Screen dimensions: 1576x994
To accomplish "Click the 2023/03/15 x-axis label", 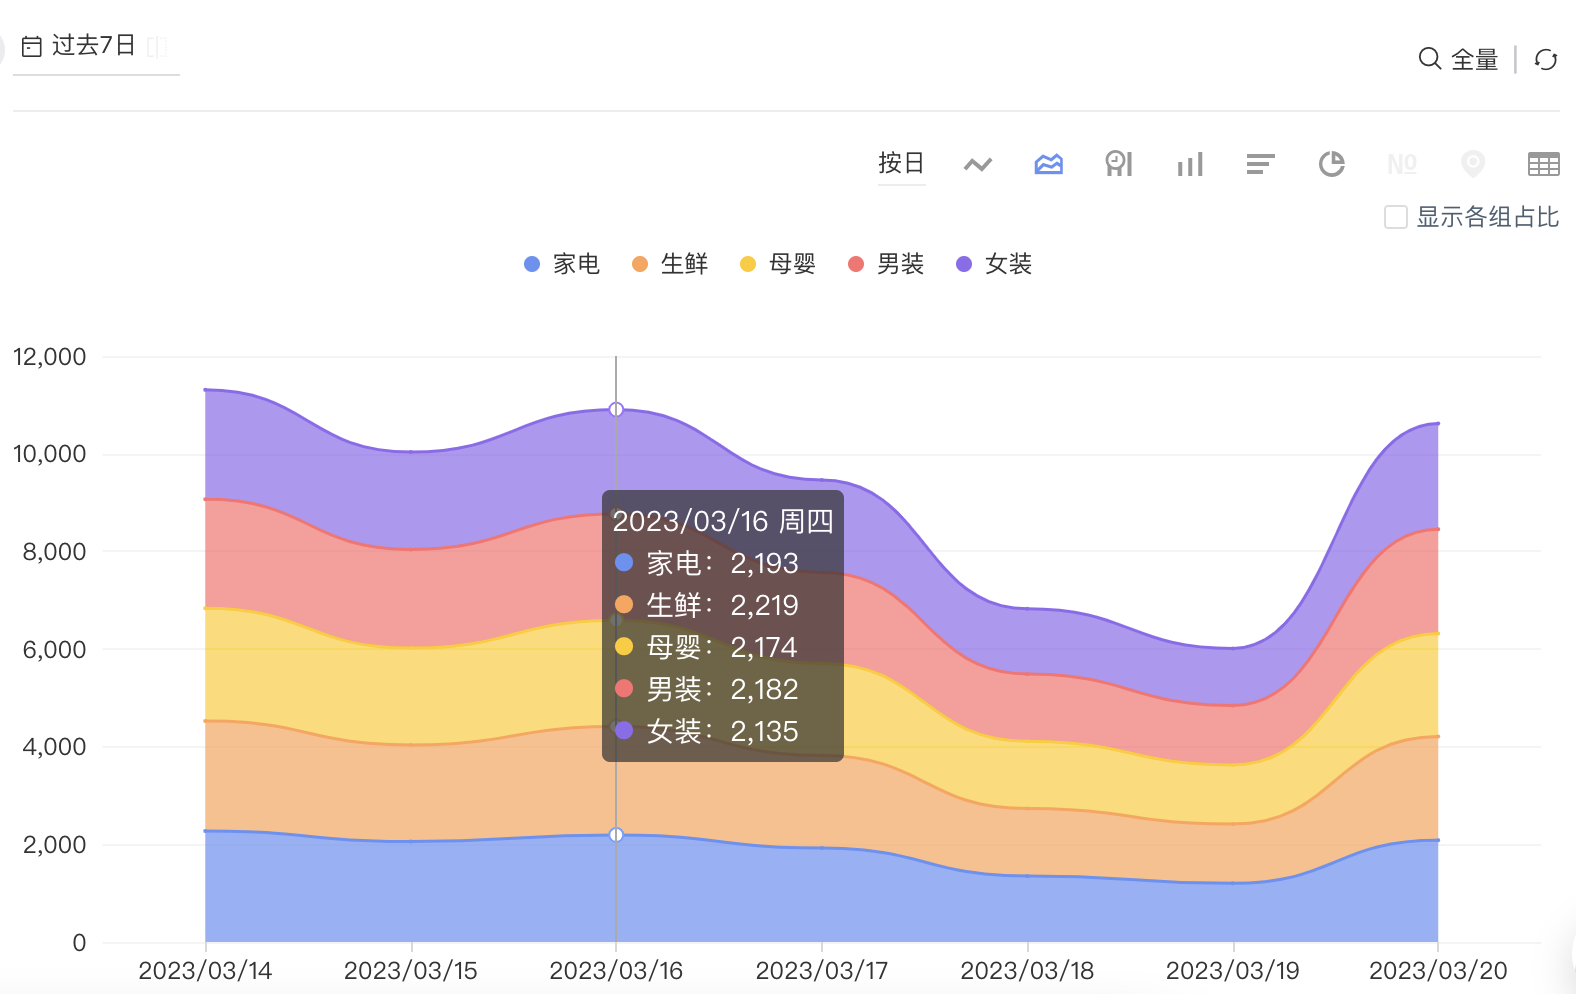I will tap(411, 971).
